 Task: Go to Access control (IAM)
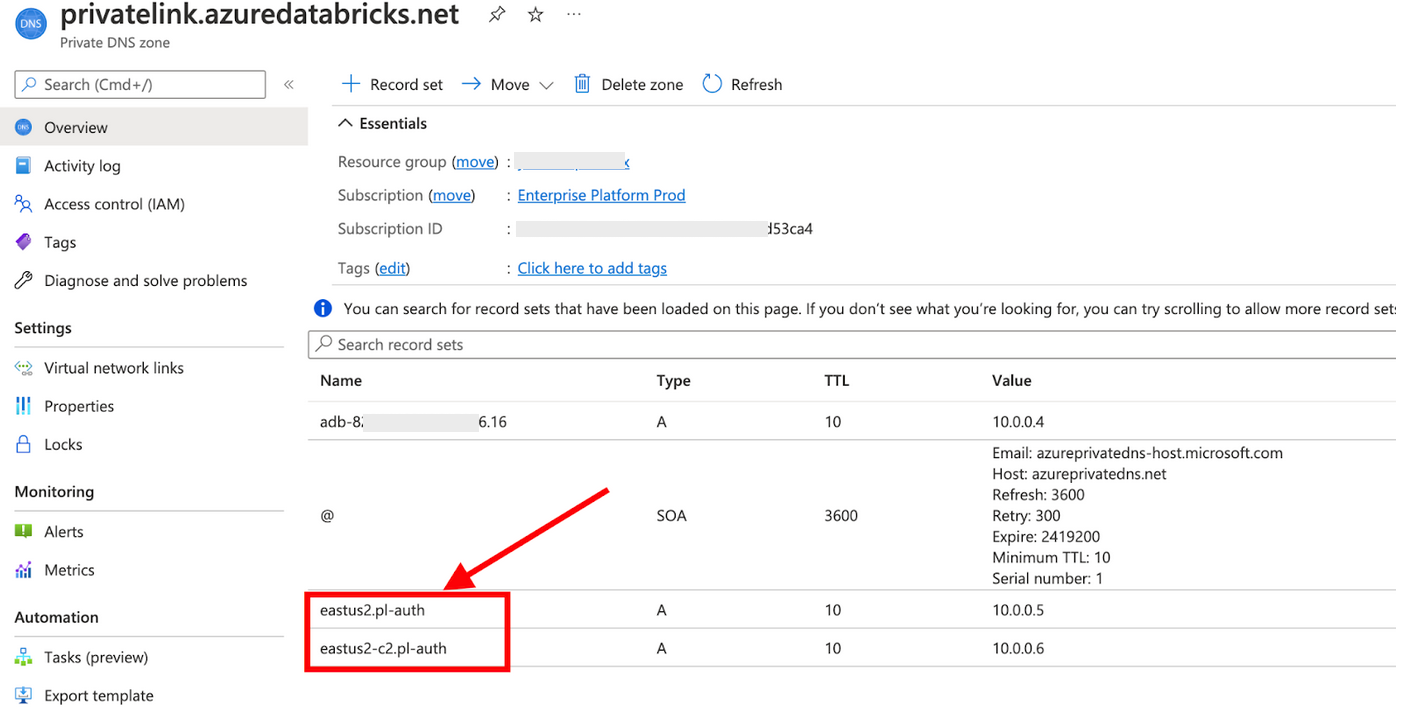click(x=114, y=204)
